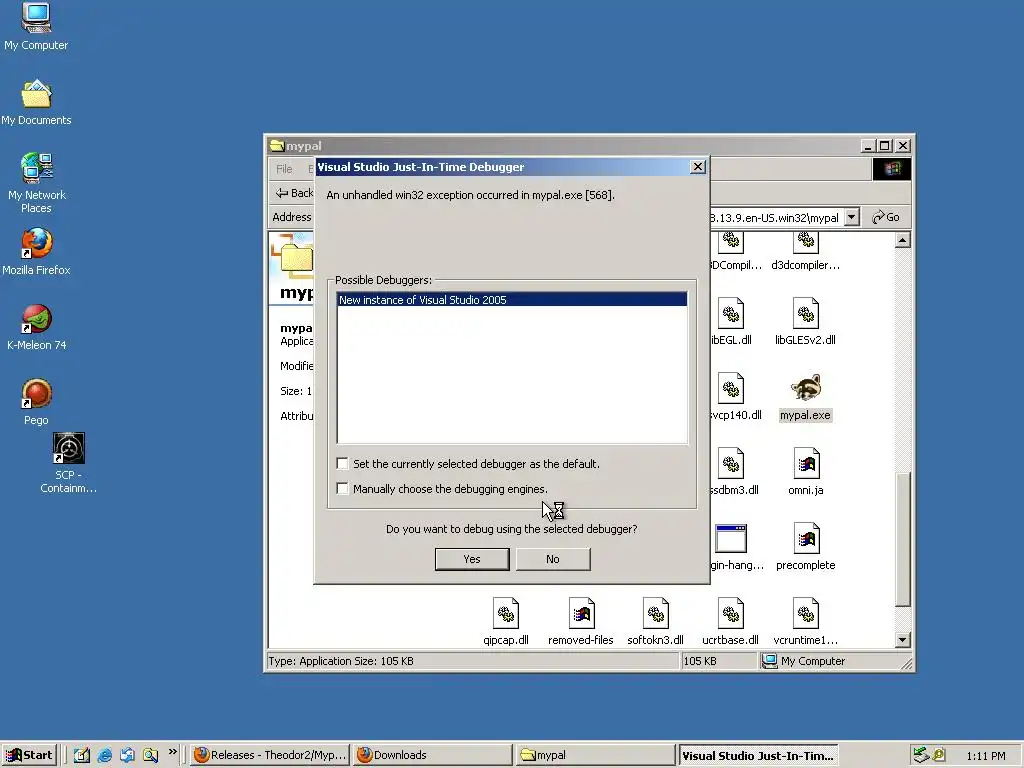Image resolution: width=1024 pixels, height=768 pixels.
Task: Switch to Downloads taskbar item
Action: point(433,755)
